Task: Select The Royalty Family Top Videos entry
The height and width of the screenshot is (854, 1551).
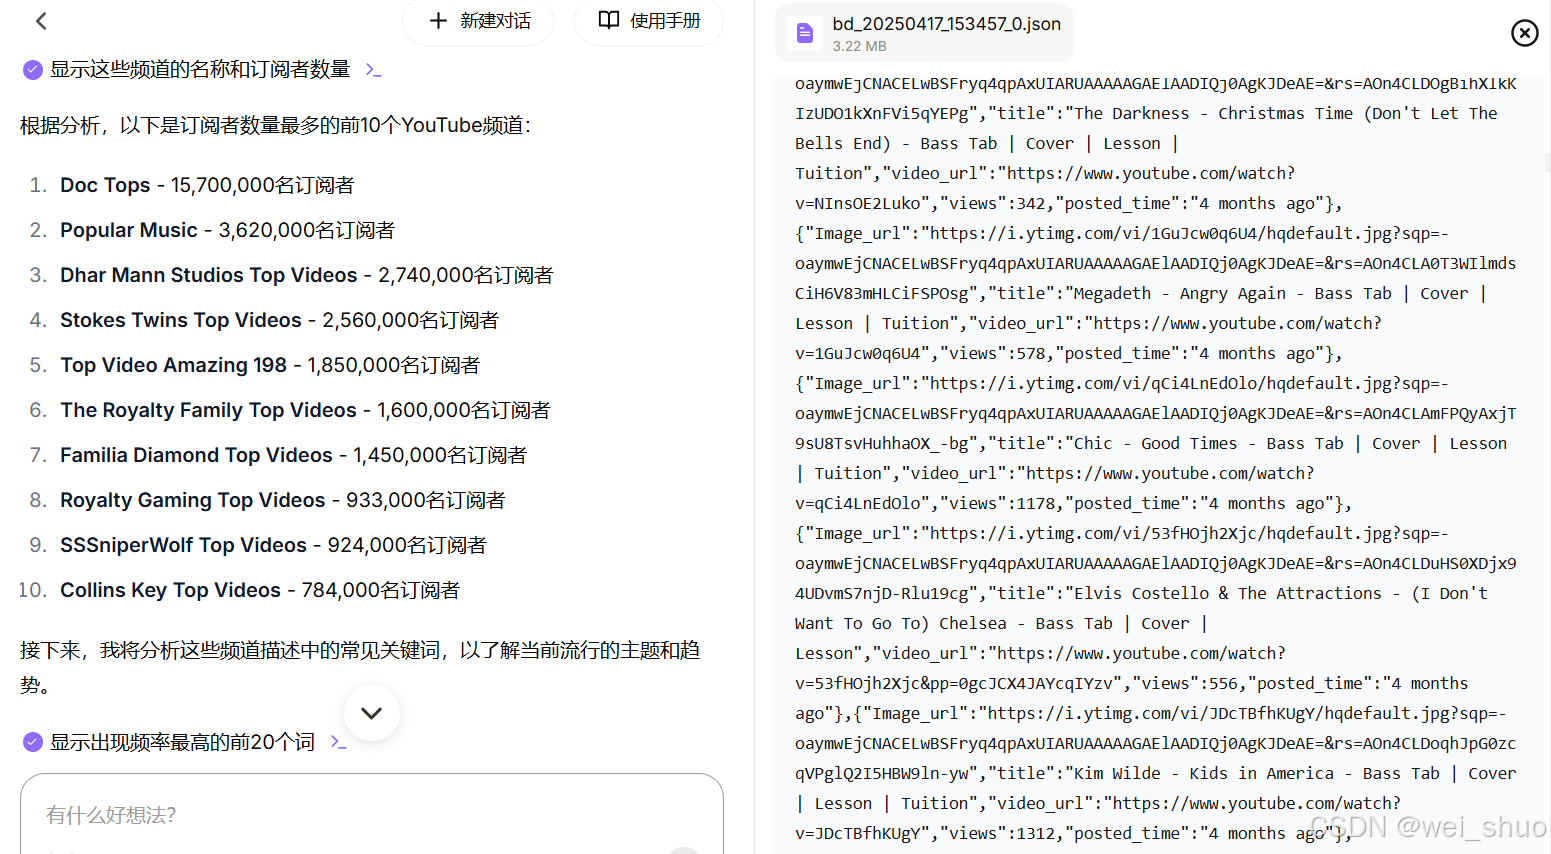Action: pos(305,410)
